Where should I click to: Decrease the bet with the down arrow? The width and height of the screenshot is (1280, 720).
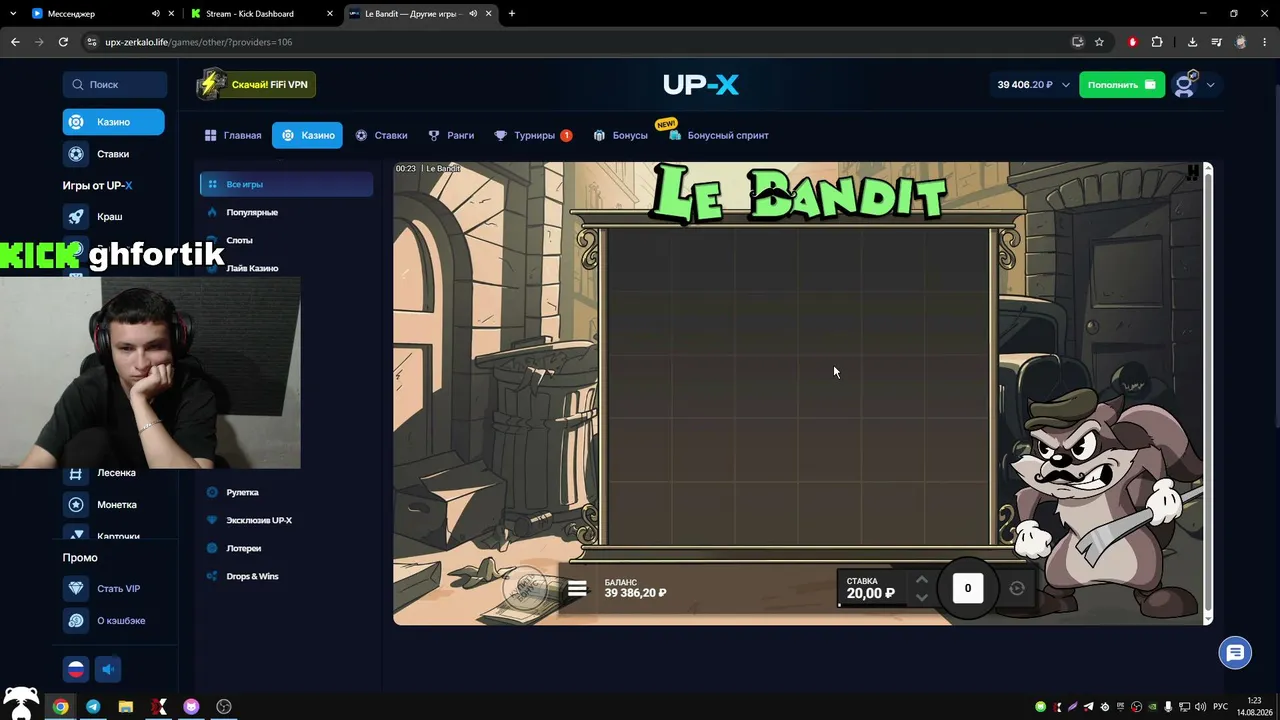[x=922, y=597]
